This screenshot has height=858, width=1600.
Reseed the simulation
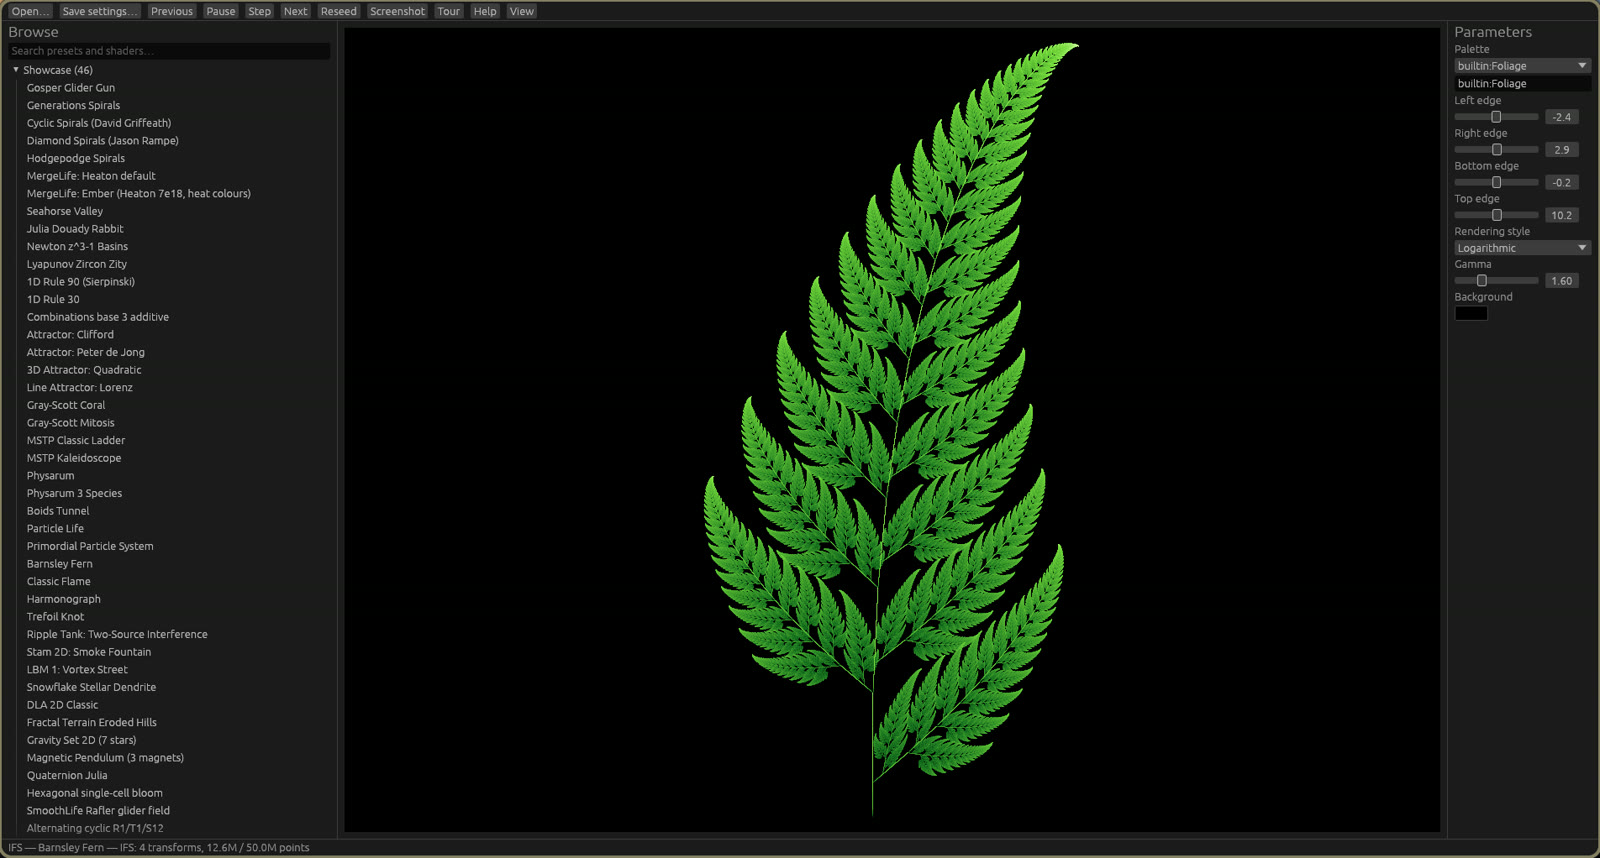tap(339, 11)
